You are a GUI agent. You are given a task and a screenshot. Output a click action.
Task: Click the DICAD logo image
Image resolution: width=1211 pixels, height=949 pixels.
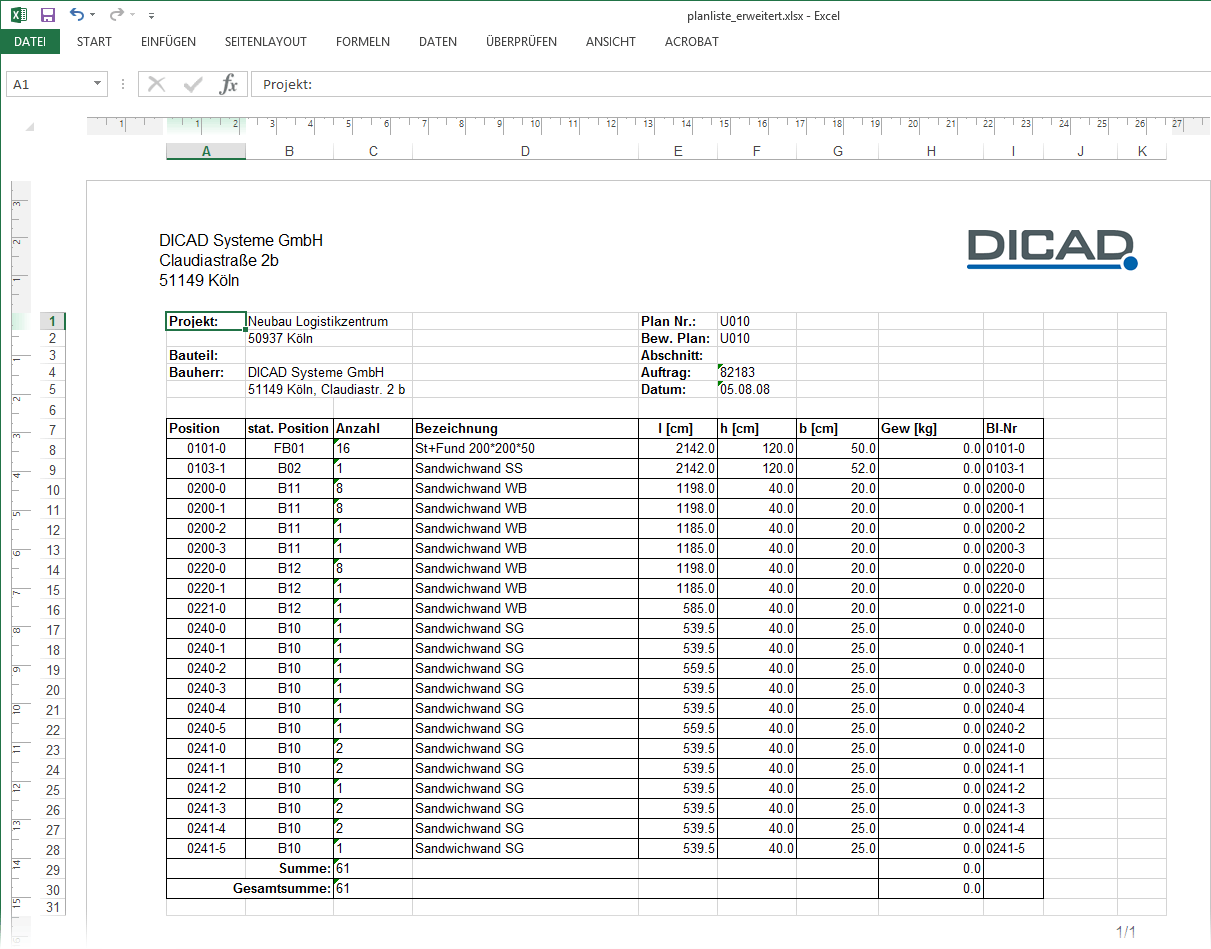(1053, 250)
